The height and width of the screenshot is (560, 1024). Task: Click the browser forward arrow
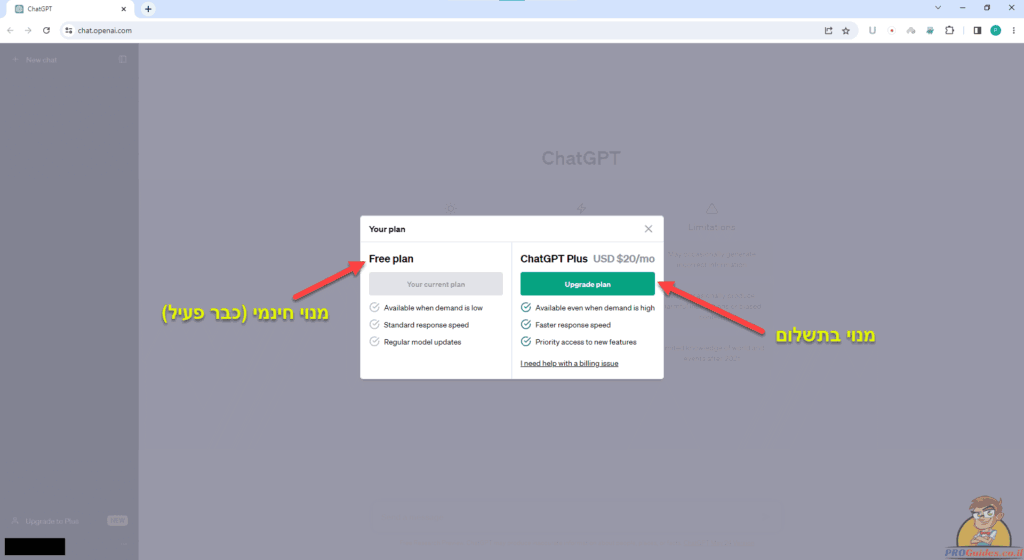point(28,31)
